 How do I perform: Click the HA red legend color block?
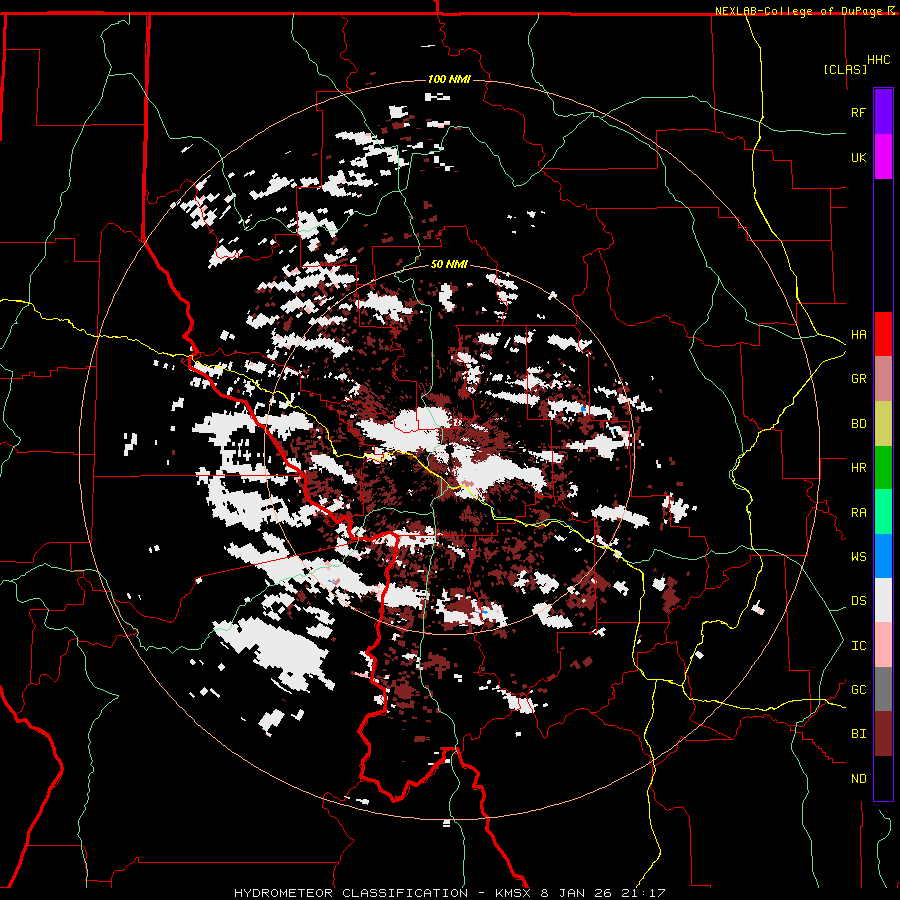[883, 334]
